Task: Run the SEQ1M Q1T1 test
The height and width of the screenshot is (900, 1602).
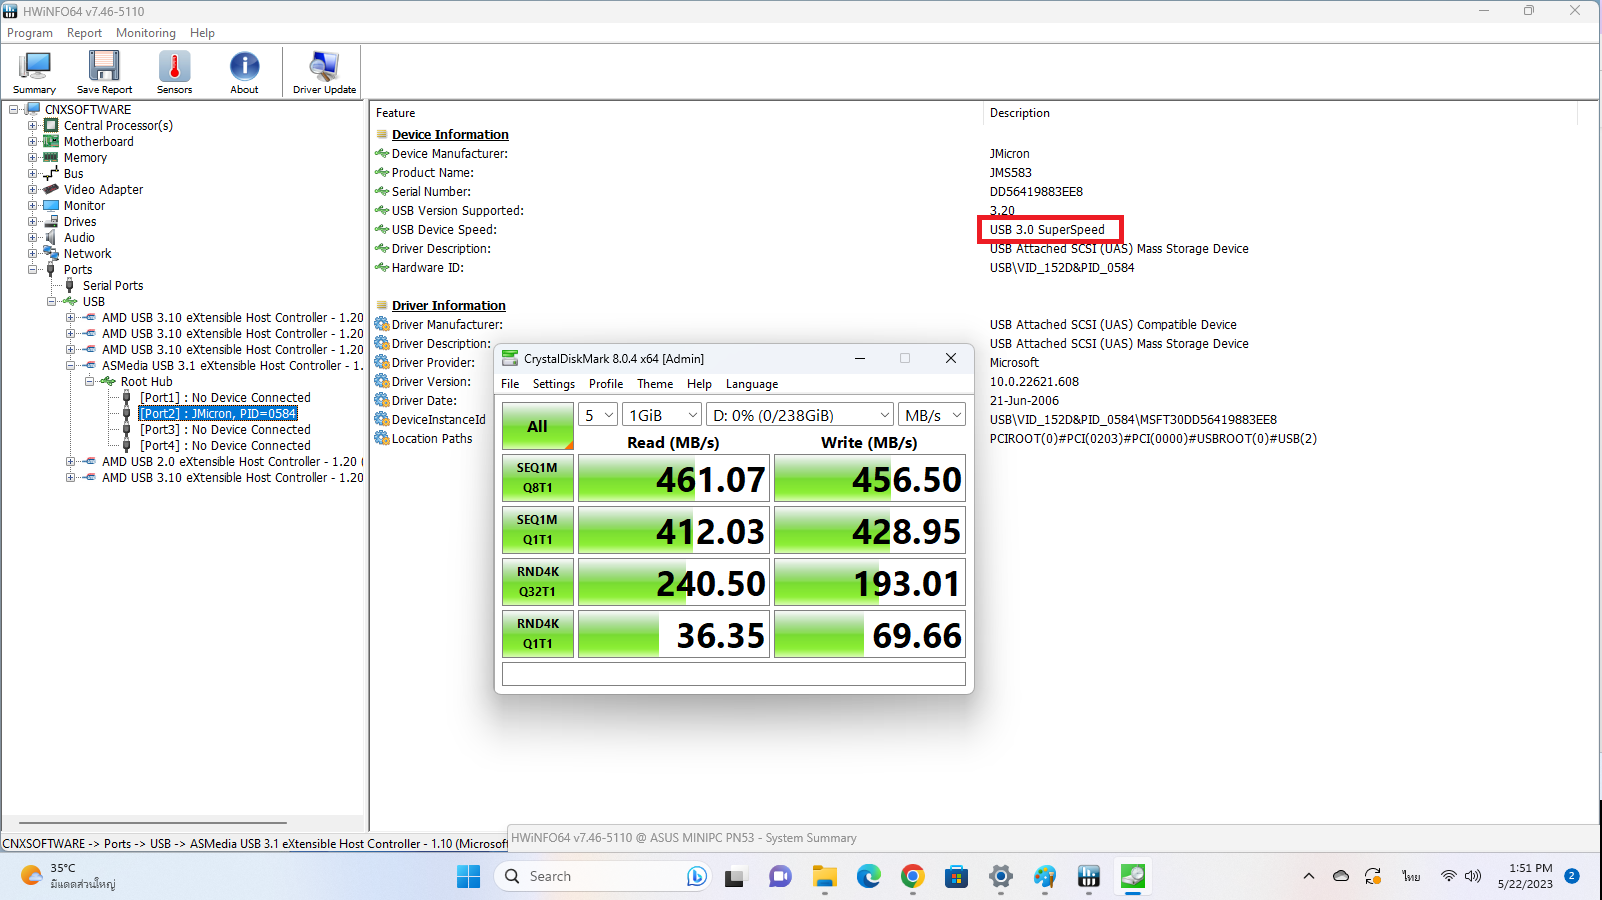Action: point(538,530)
